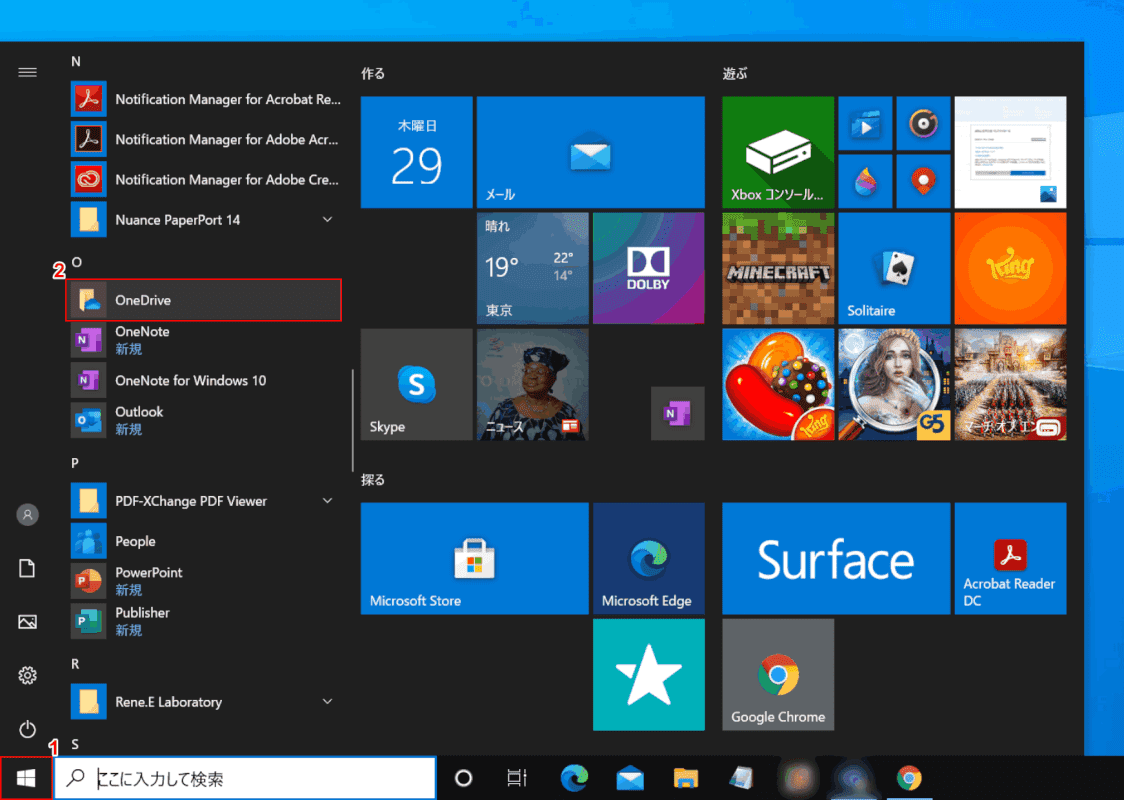
Task: Open OneDrive from the app list
Action: (x=204, y=300)
